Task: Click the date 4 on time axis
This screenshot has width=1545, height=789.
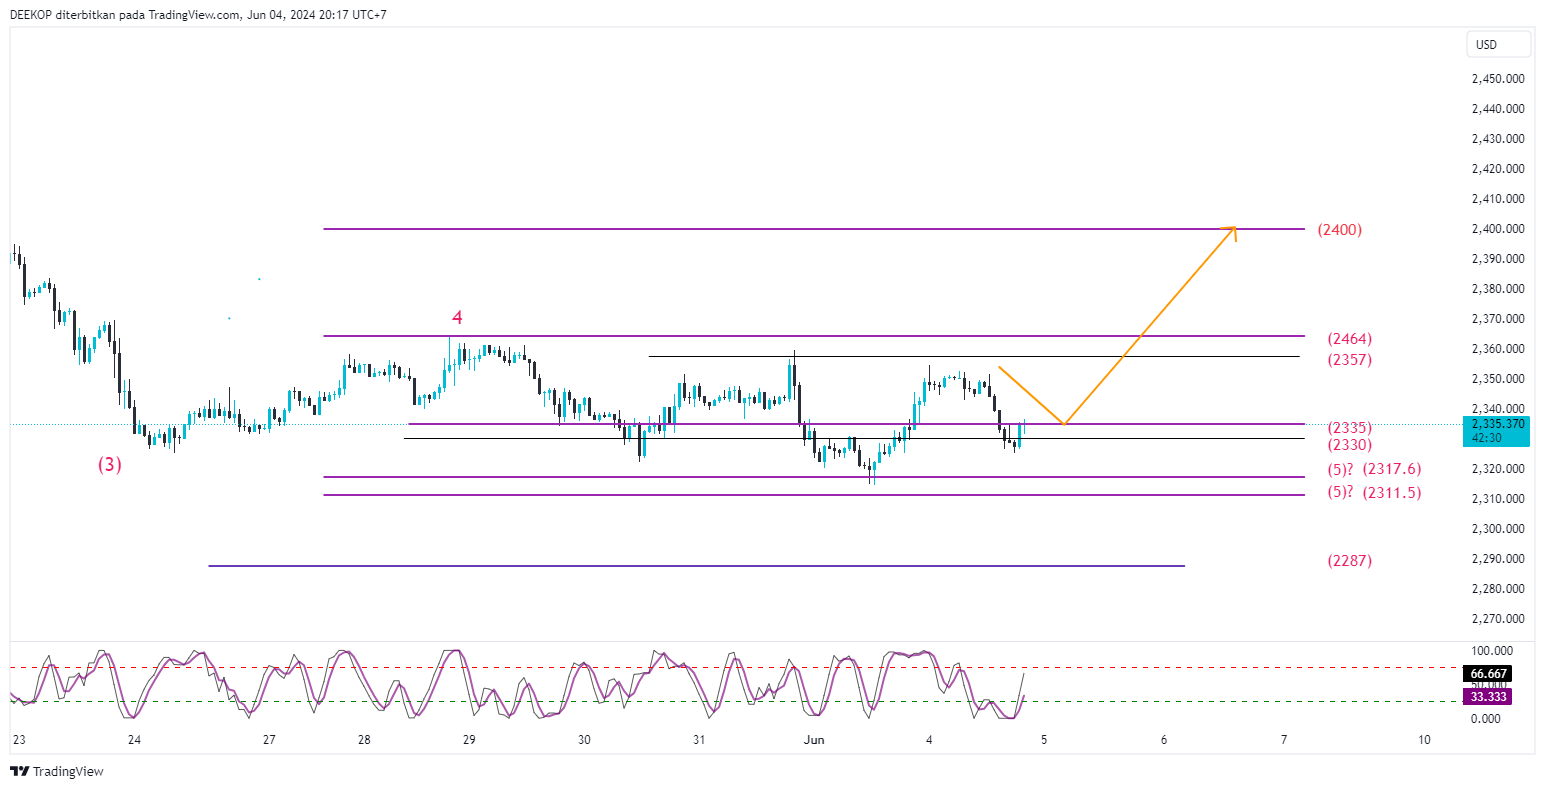Action: point(929,740)
